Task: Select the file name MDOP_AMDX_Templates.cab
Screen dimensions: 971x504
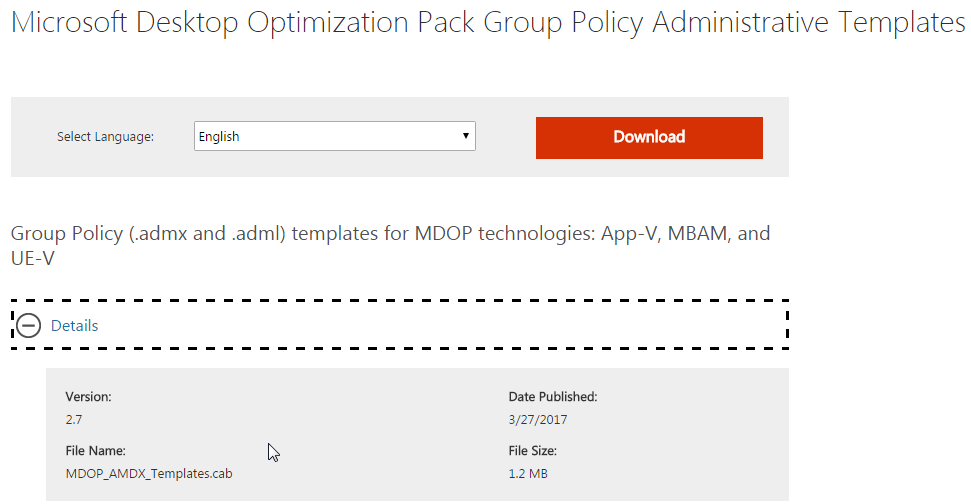Action: tap(149, 474)
